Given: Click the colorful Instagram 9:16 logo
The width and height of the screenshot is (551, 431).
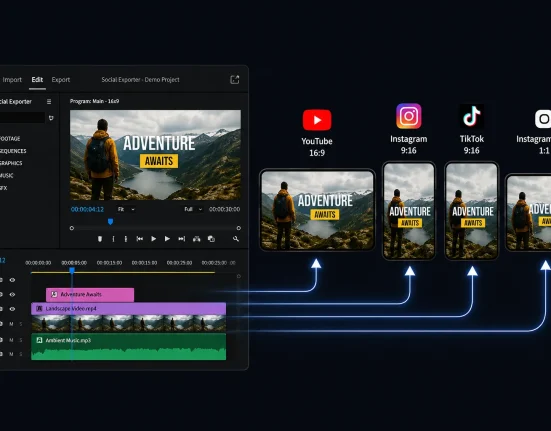Looking at the screenshot, I should pyautogui.click(x=409, y=116).
